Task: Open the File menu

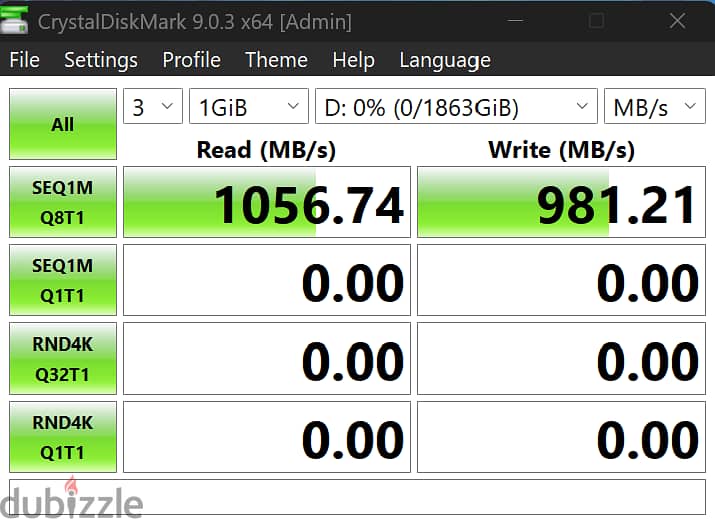Action: (25, 60)
